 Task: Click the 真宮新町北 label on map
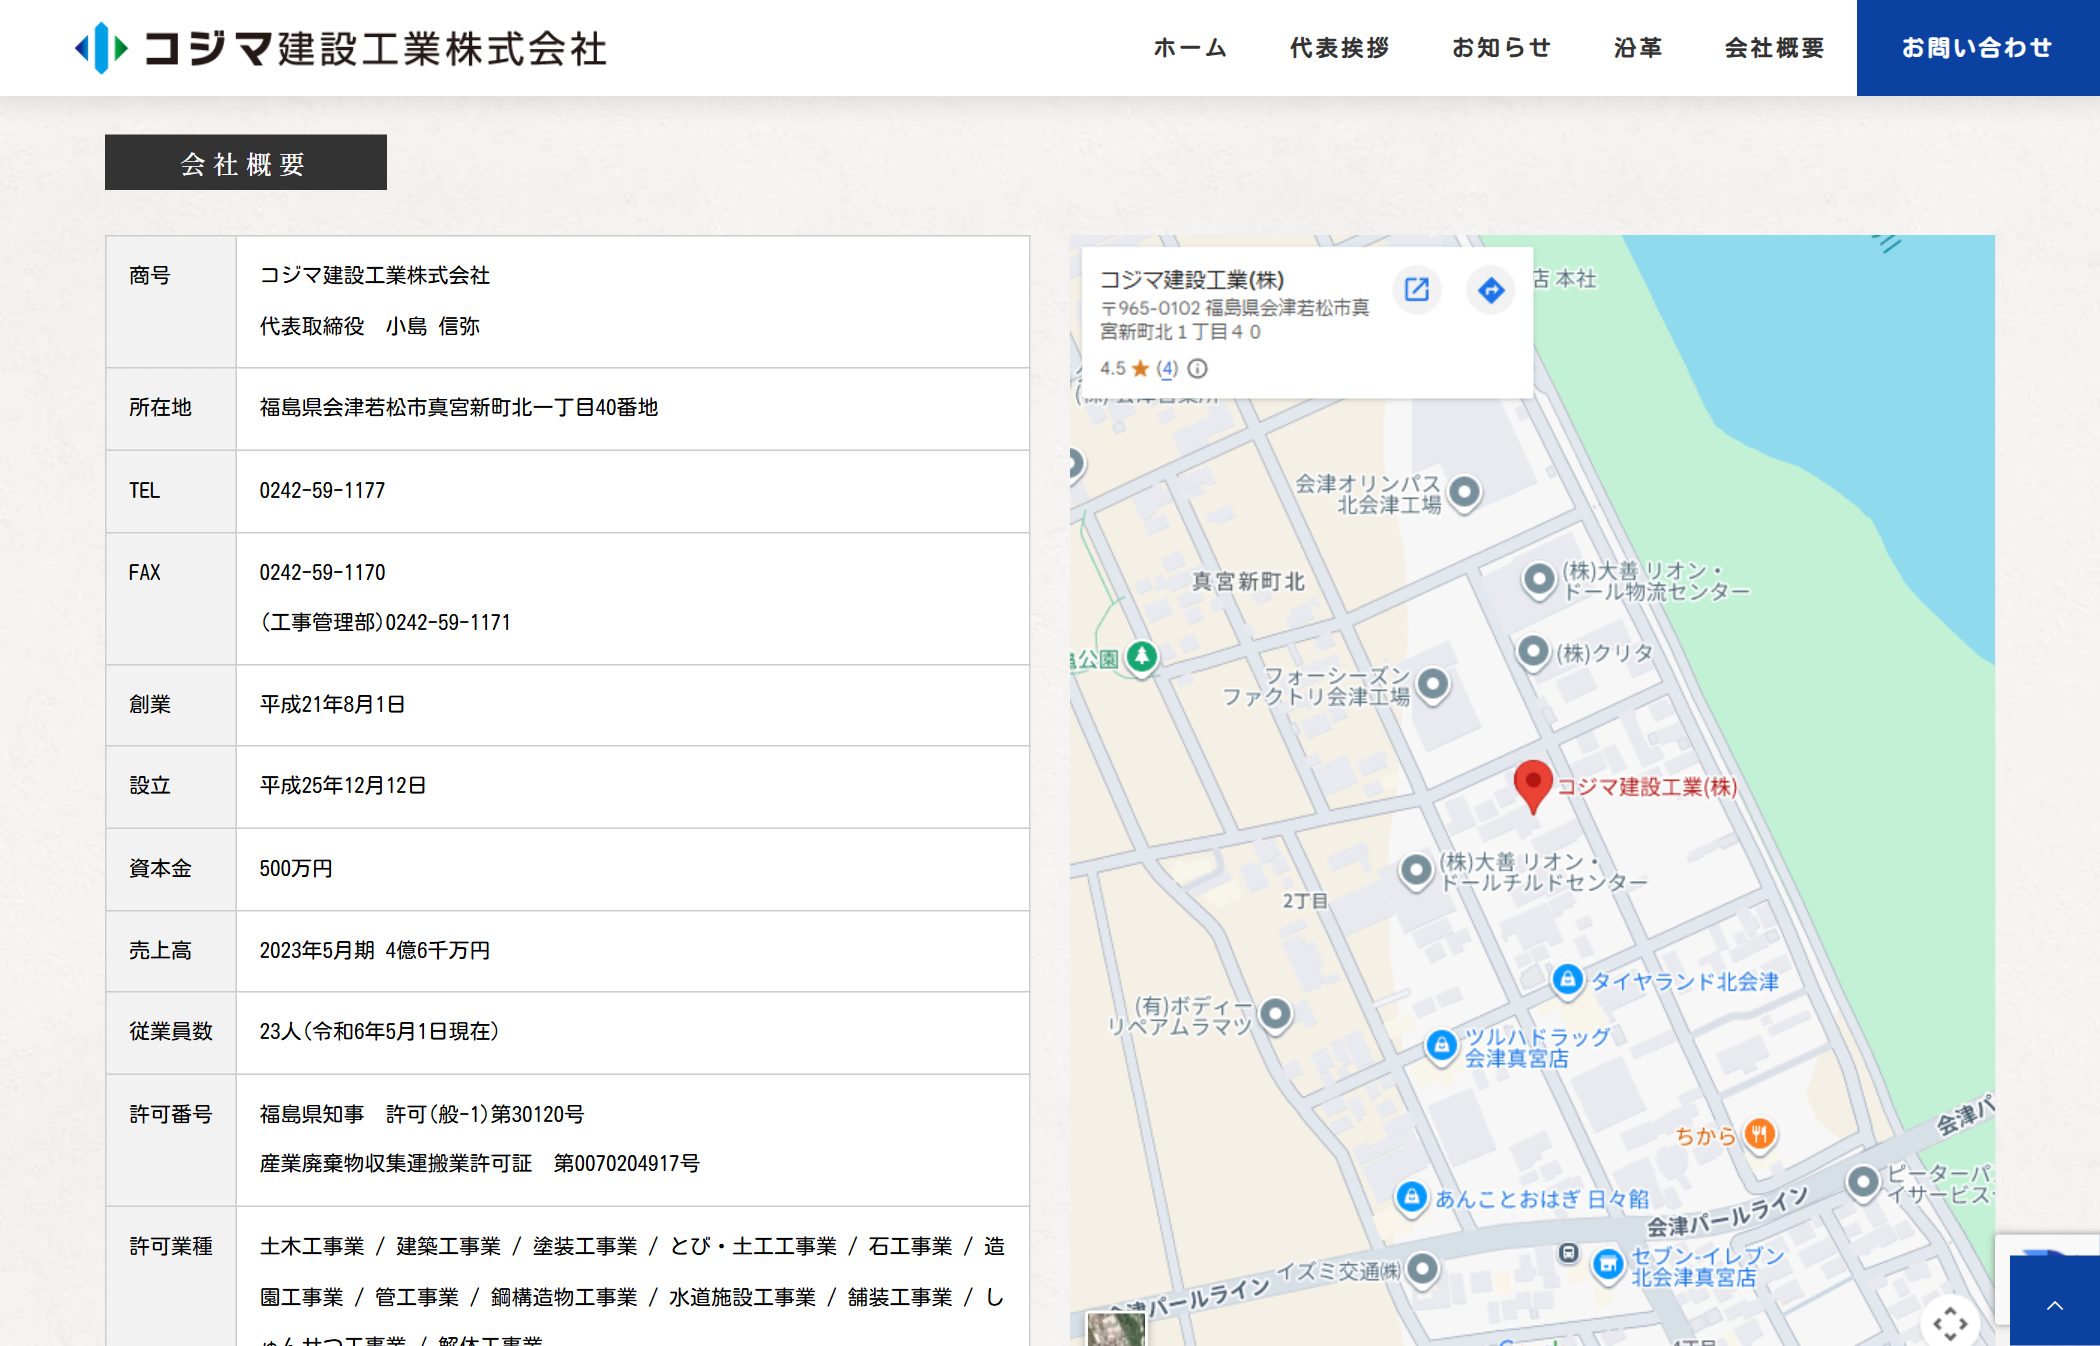click(x=1248, y=582)
